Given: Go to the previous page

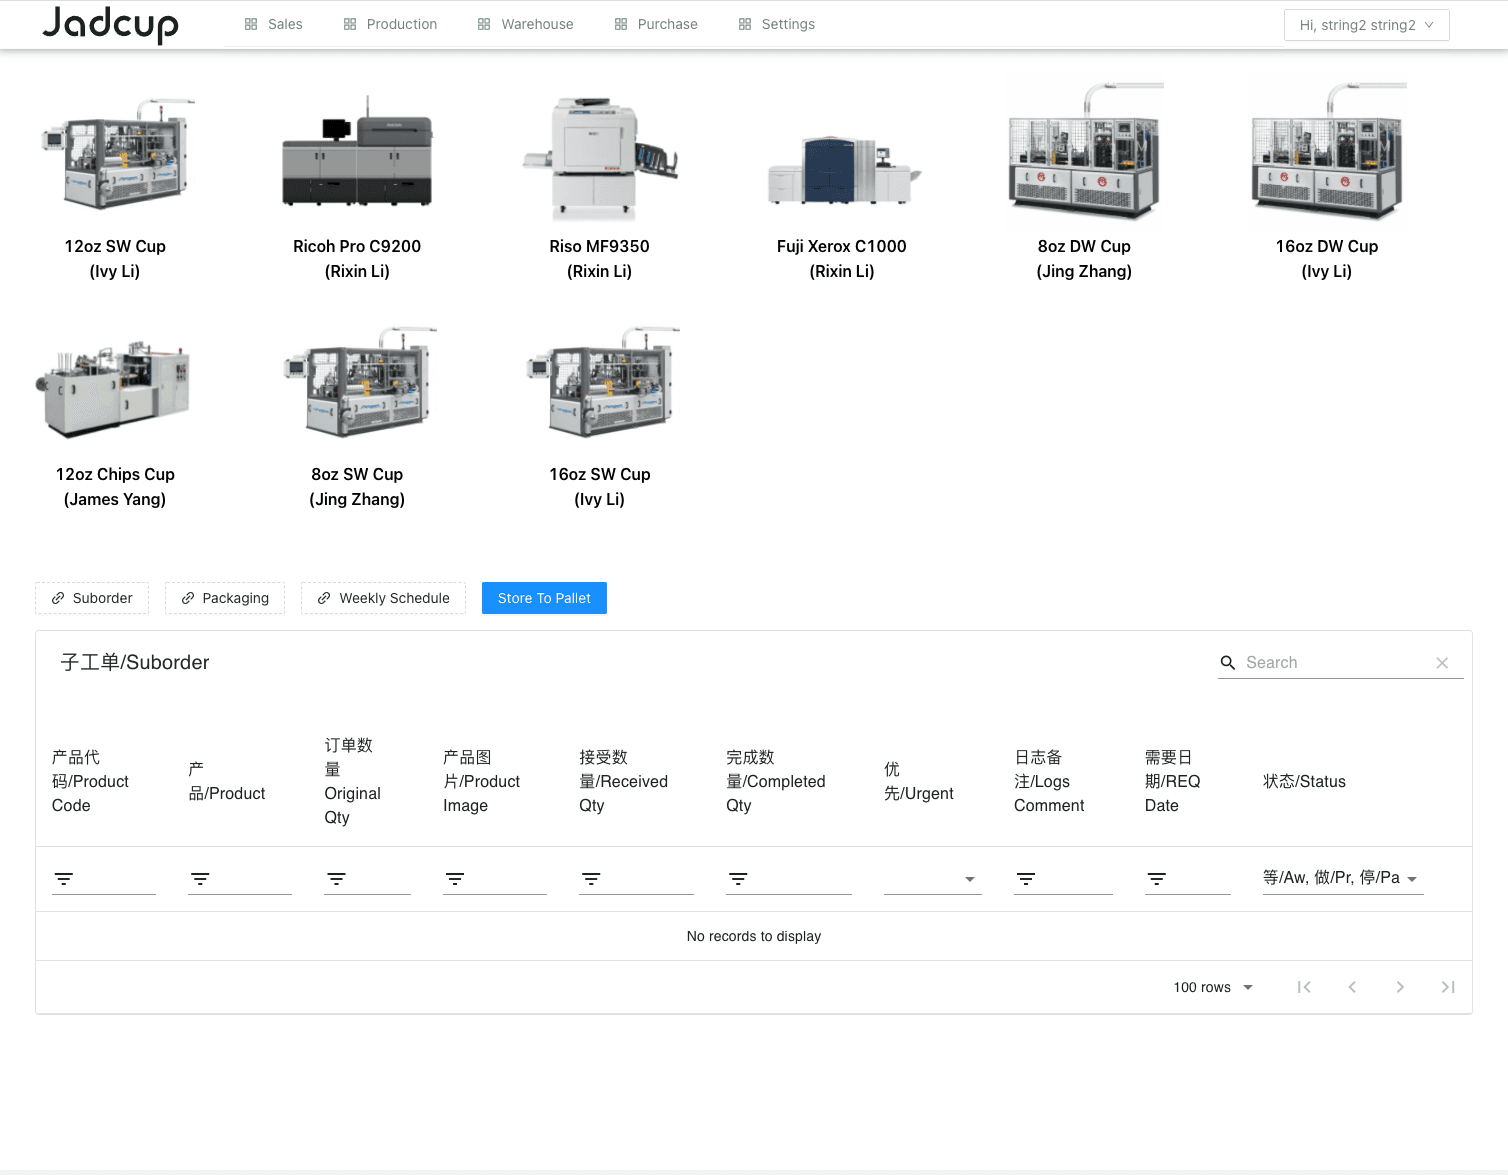Looking at the screenshot, I should (x=1352, y=987).
